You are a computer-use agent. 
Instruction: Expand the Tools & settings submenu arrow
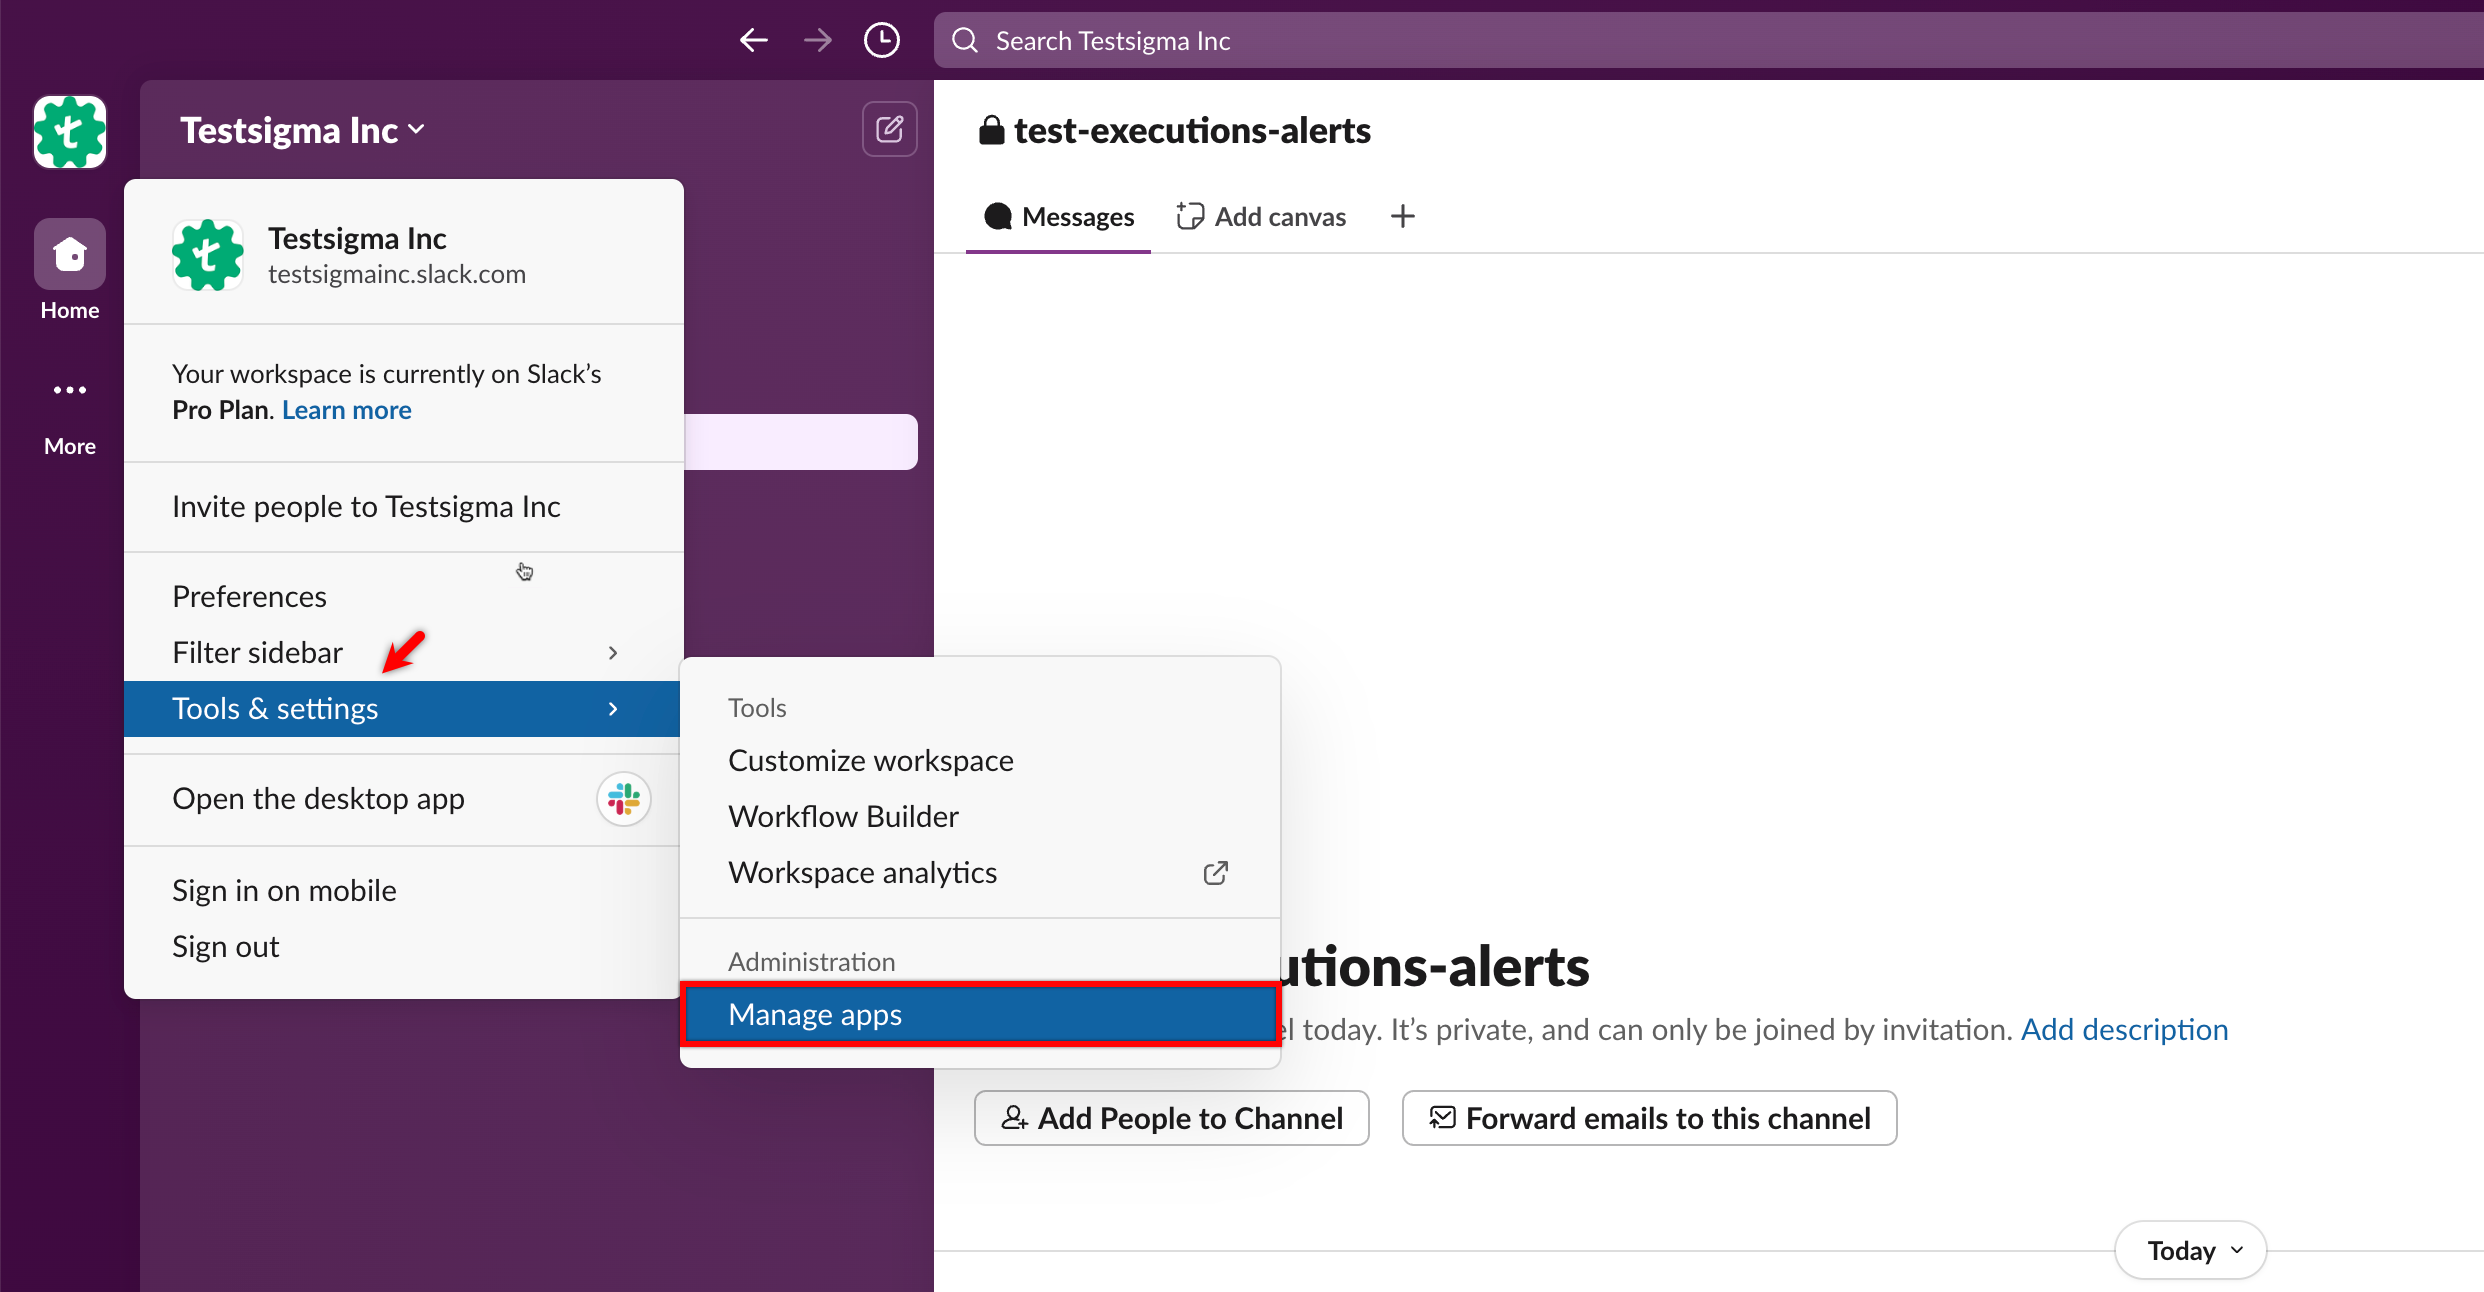(612, 708)
